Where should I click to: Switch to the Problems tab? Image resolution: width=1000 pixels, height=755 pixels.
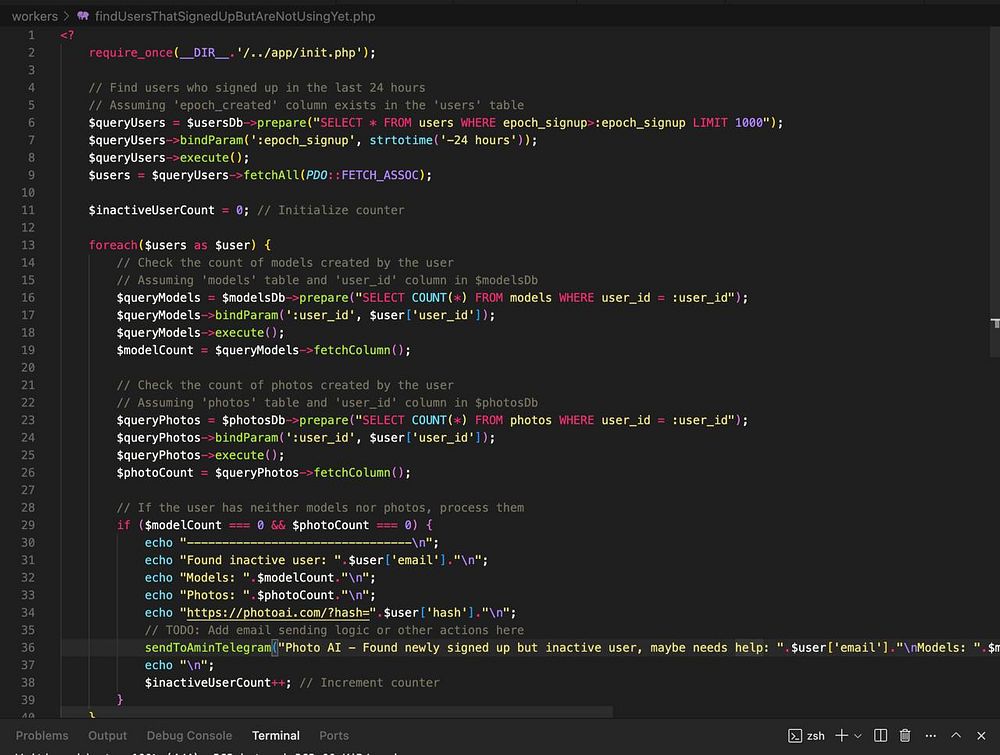(42, 736)
